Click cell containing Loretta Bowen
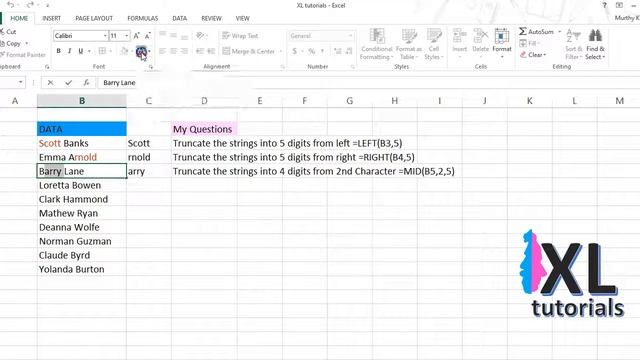Image resolution: width=640 pixels, height=360 pixels. click(82, 185)
